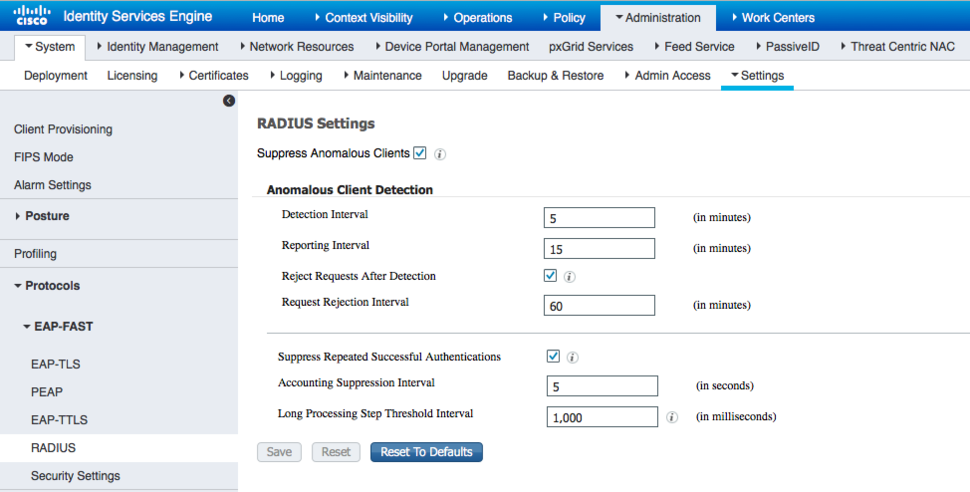Open pxGrid Services tab
Screen dimensions: 970x492
tap(591, 46)
